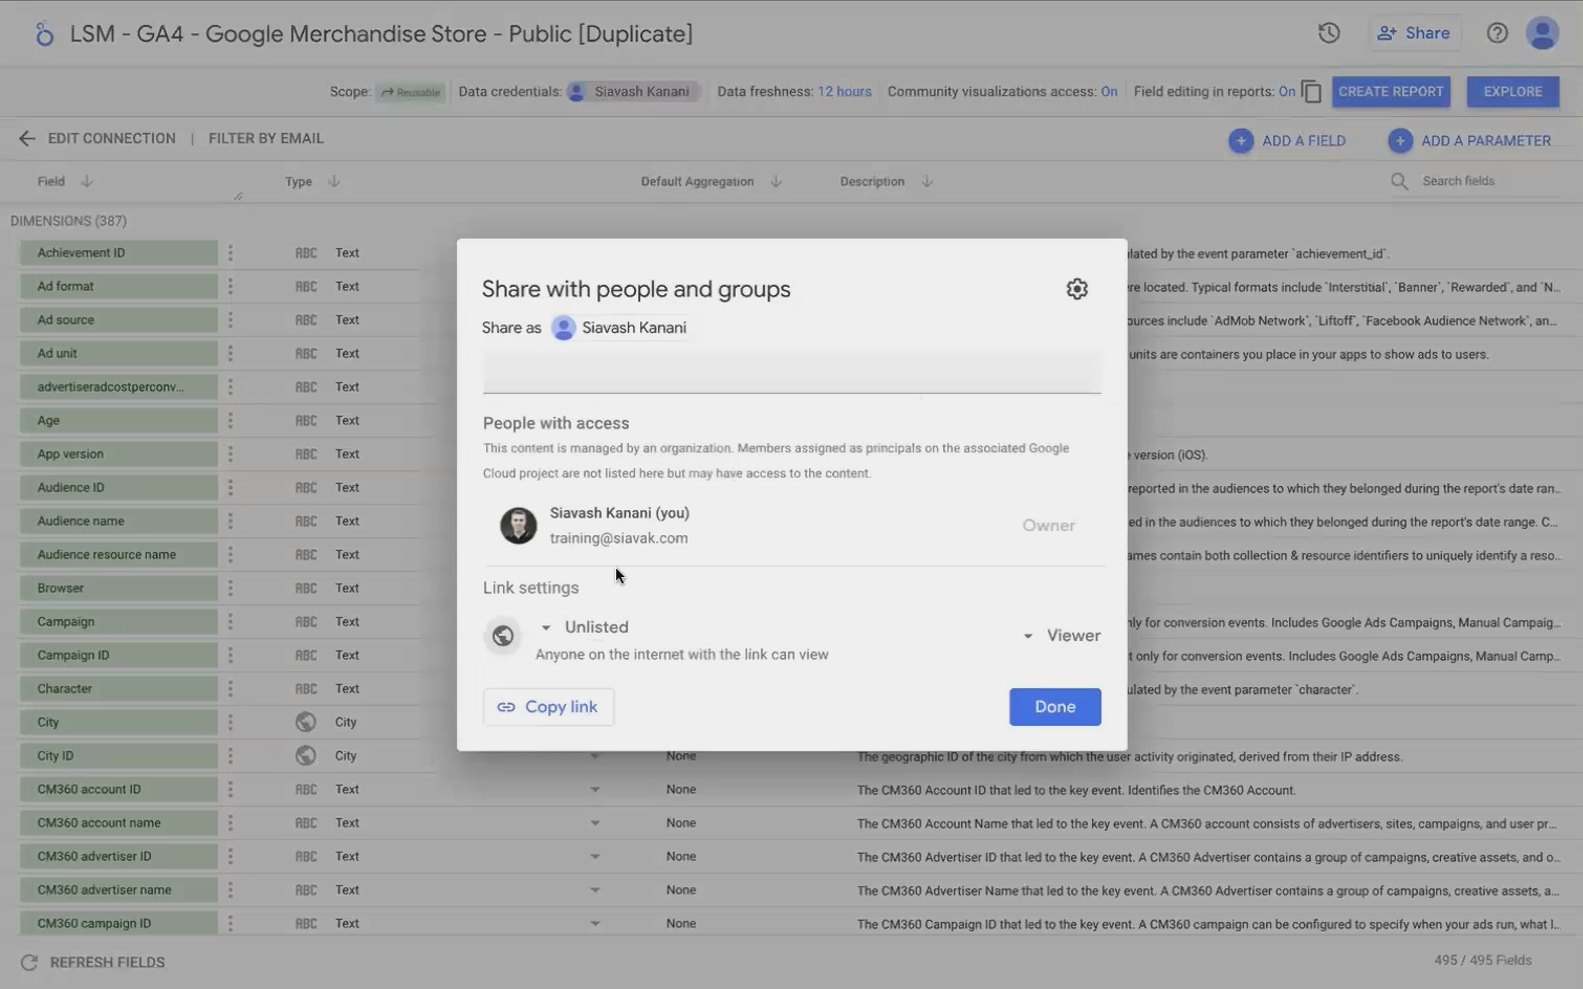Viewport: 1583px width, 989px height.
Task: Click the globe icon beside Unlisted
Action: tap(503, 635)
